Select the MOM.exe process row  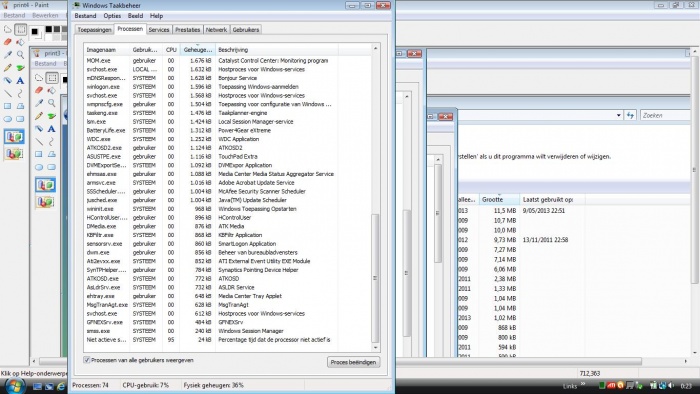227,61
